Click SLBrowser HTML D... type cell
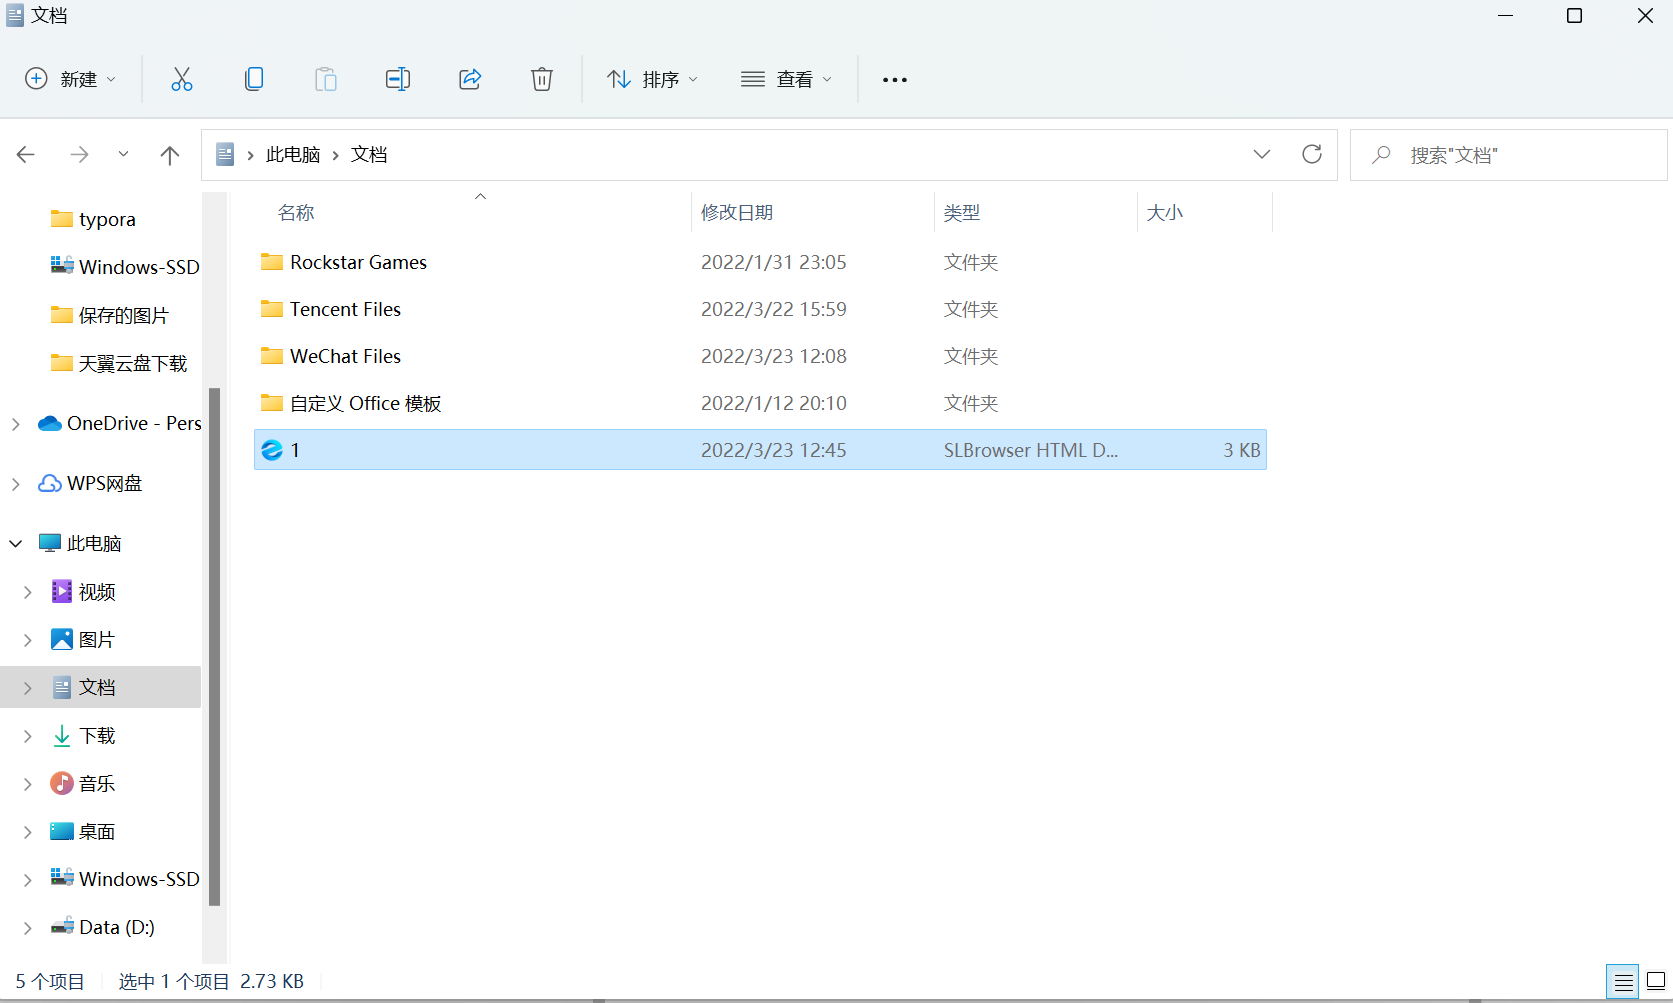1673x1003 pixels. tap(1031, 450)
